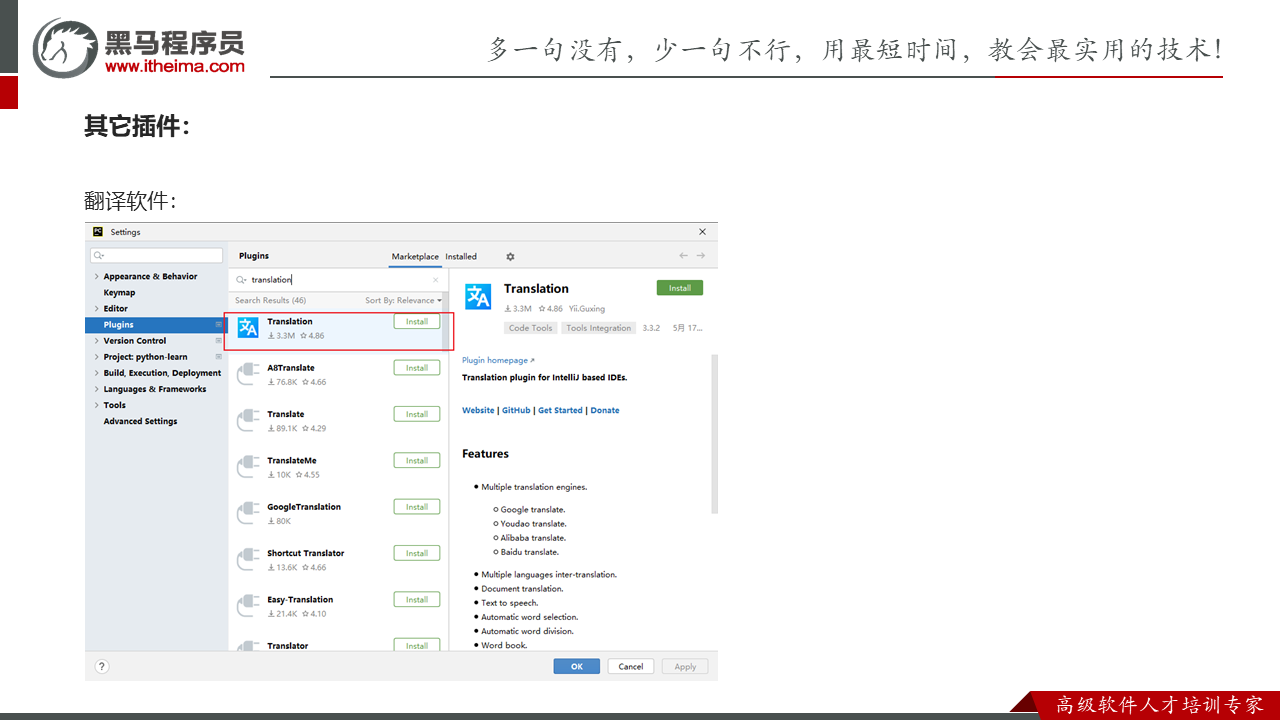Click the help question mark icon

(x=102, y=666)
